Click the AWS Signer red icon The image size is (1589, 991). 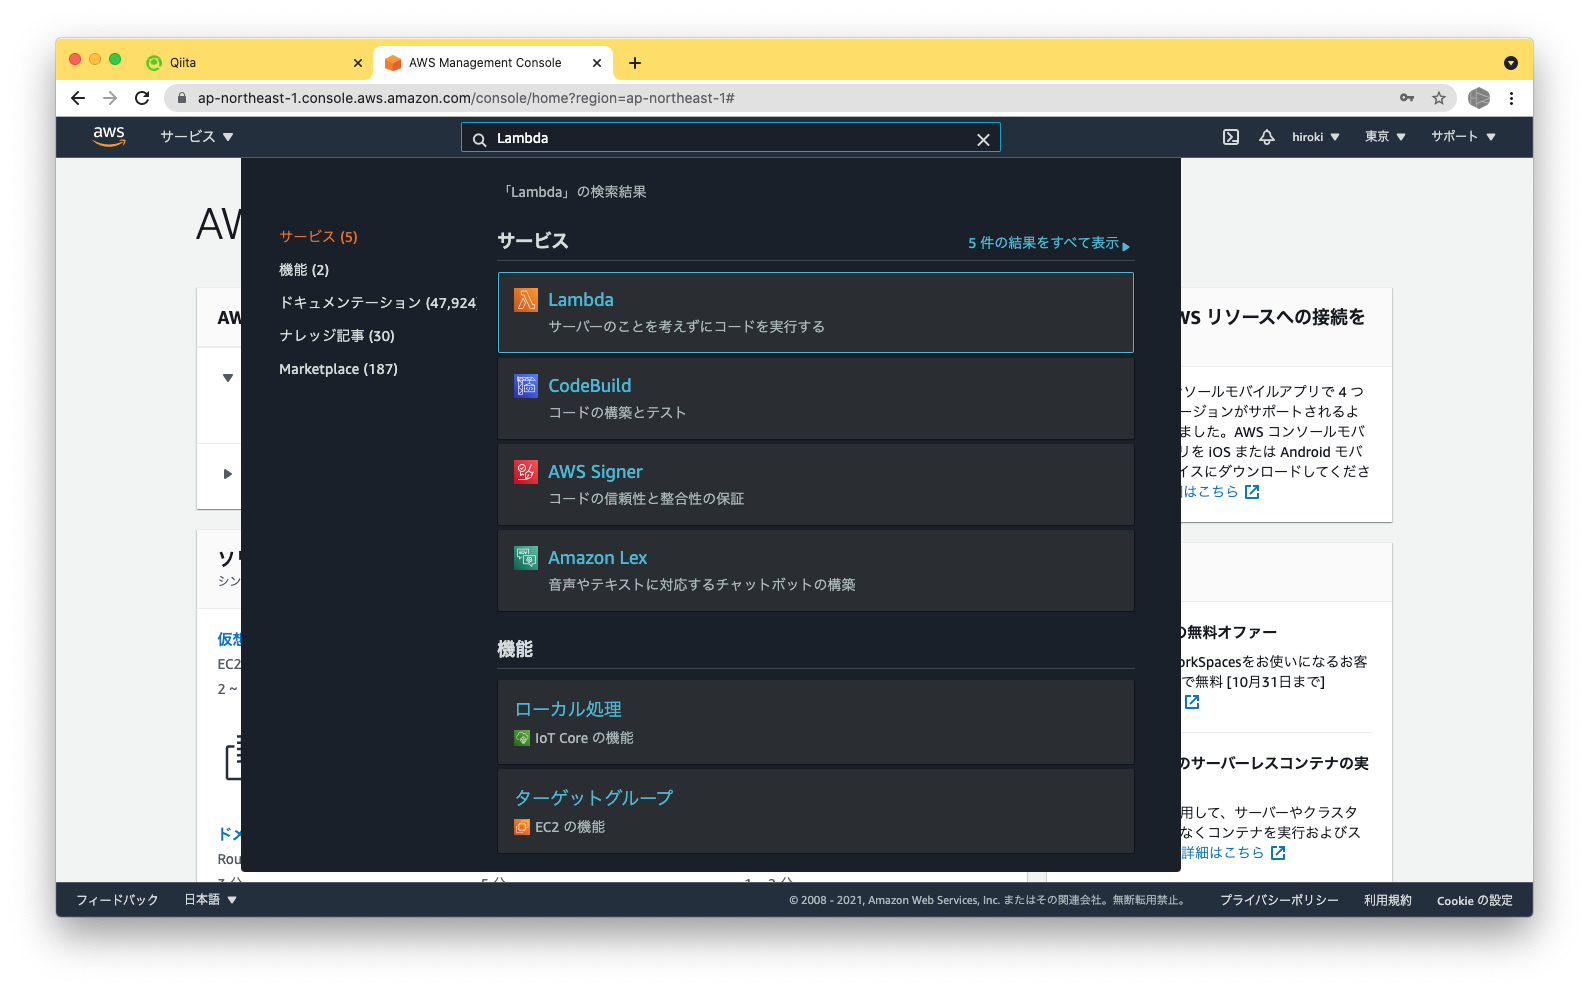pos(526,471)
